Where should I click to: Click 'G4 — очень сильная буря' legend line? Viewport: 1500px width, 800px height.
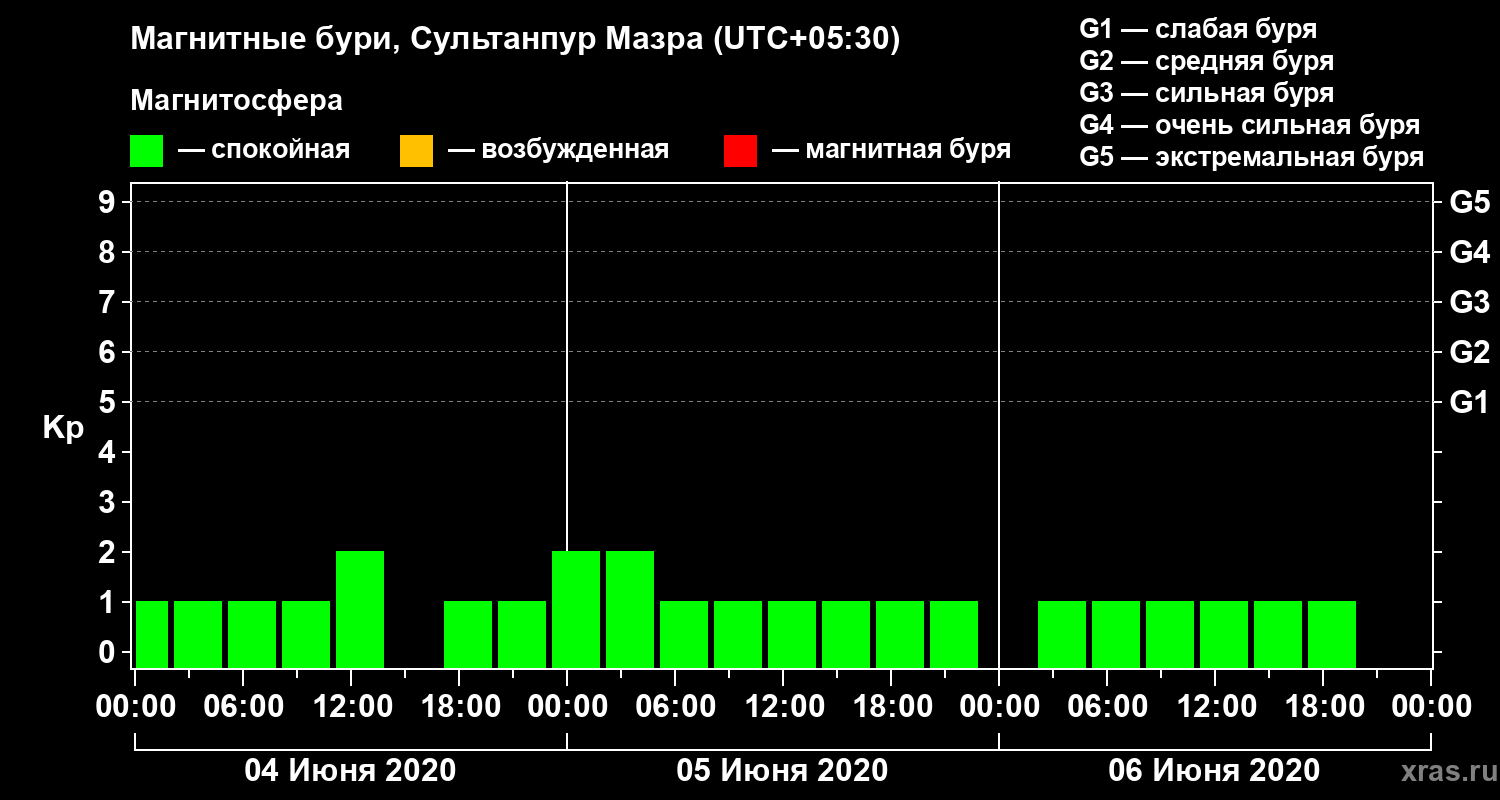click(x=1250, y=125)
